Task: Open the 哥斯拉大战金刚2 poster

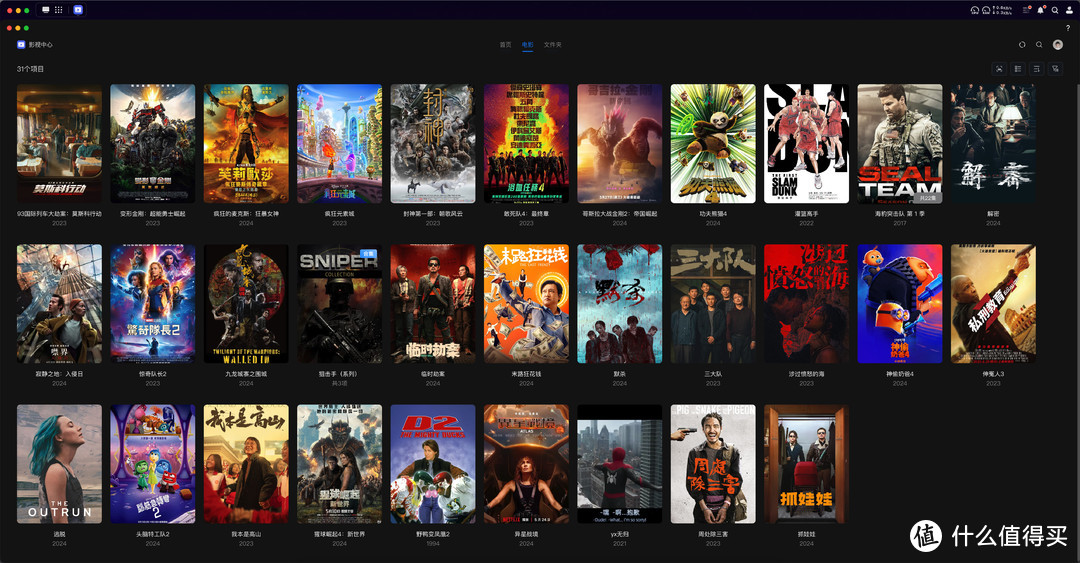Action: (x=620, y=143)
